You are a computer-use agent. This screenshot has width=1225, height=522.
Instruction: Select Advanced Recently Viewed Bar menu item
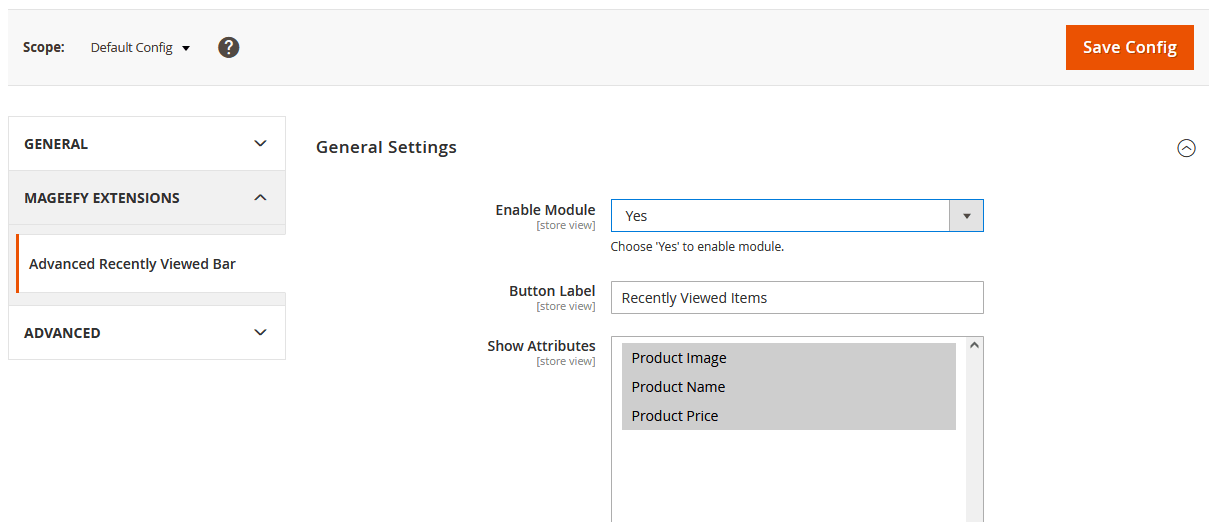[x=132, y=264]
